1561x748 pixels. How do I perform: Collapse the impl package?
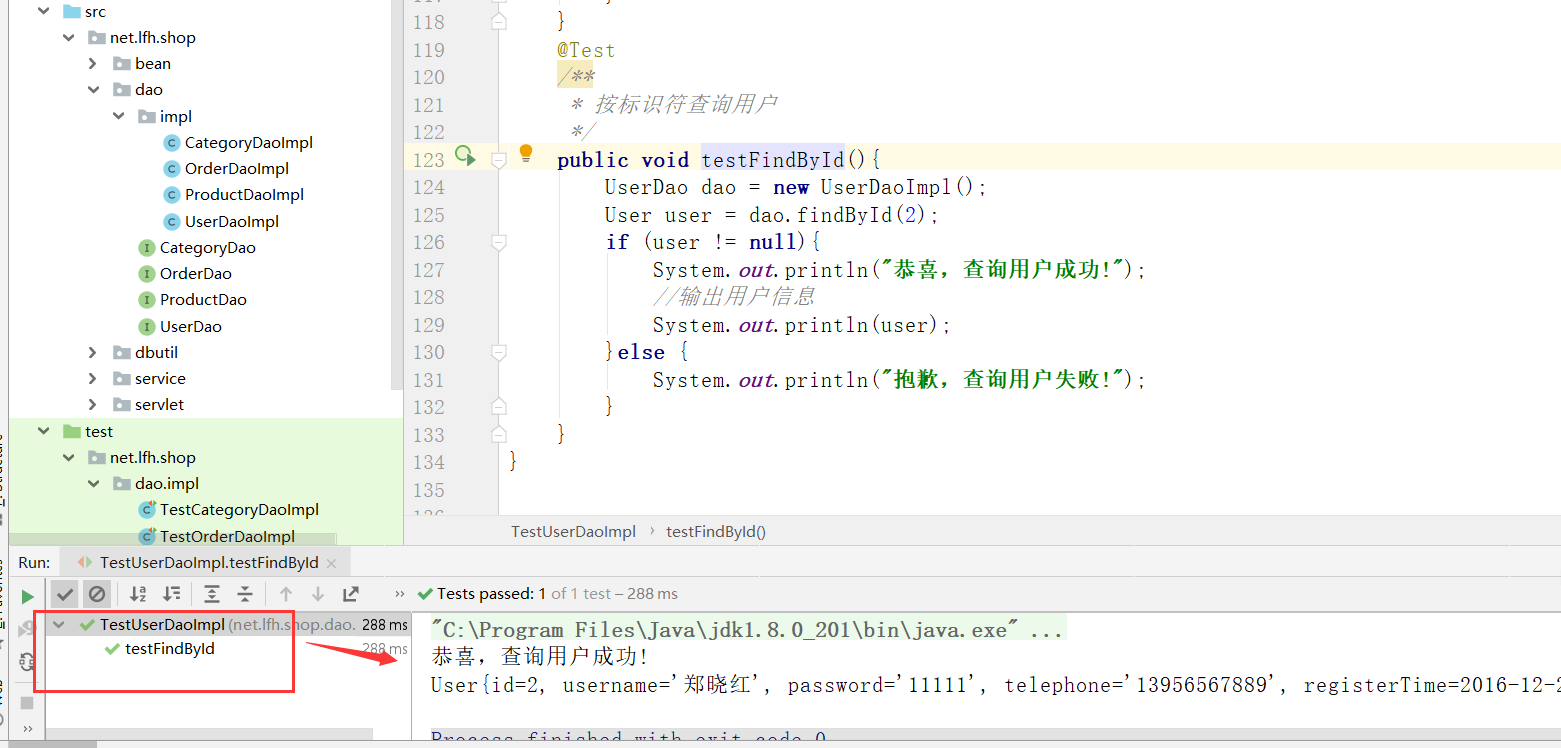click(118, 116)
